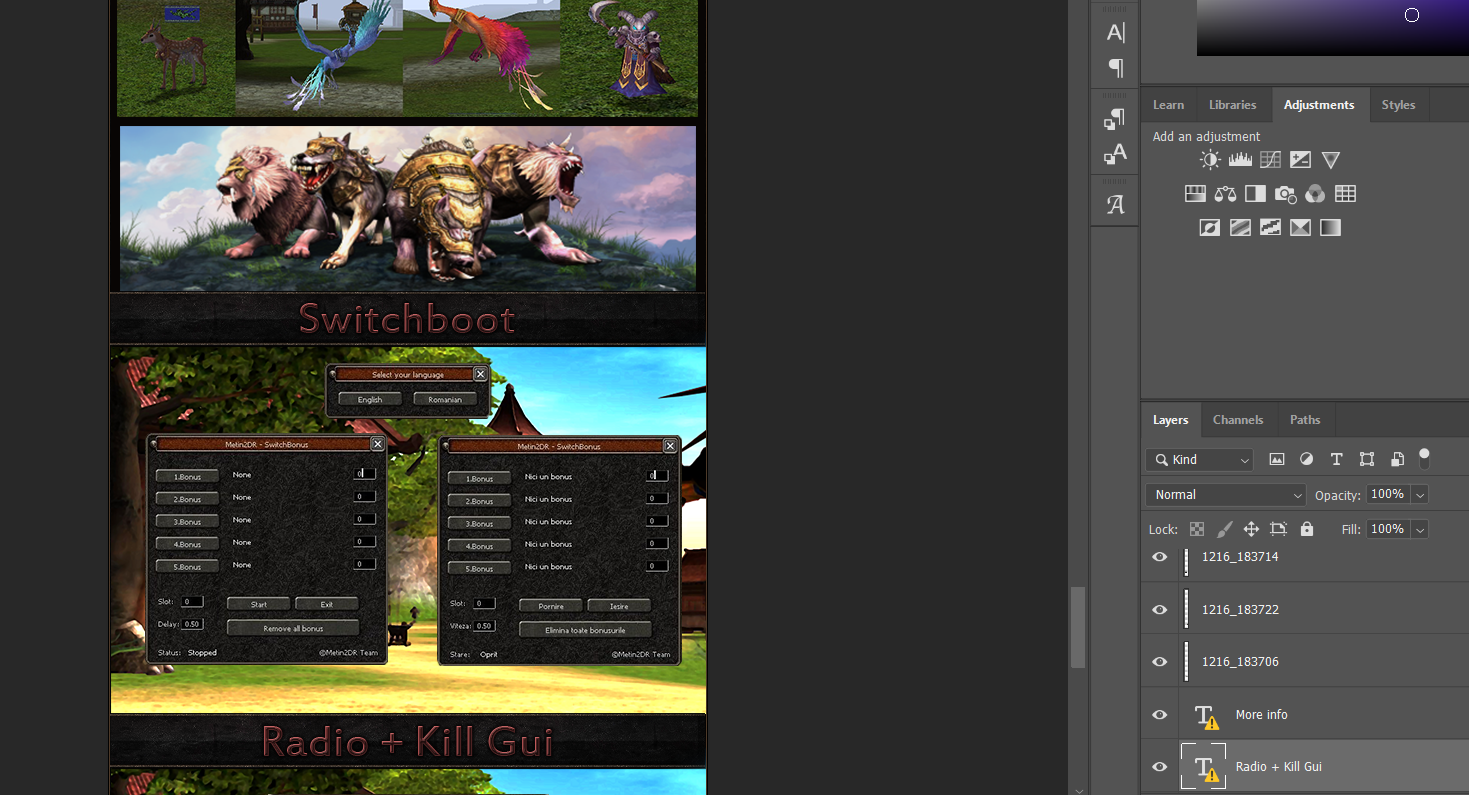Lock all layer attributes with padlock
This screenshot has width=1469, height=795.
pyautogui.click(x=1306, y=529)
